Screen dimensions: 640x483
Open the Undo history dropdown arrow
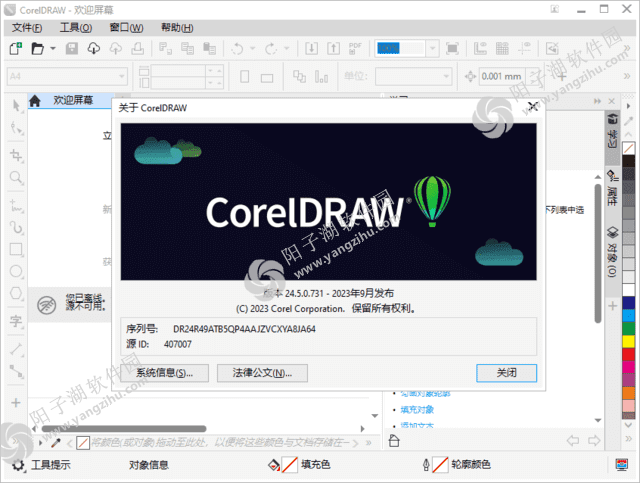coord(252,49)
